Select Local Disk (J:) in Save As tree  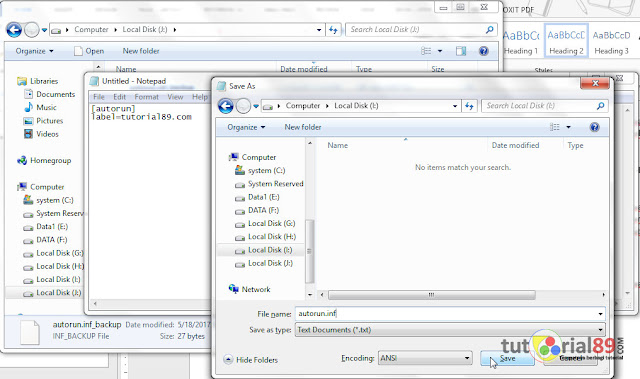264,263
